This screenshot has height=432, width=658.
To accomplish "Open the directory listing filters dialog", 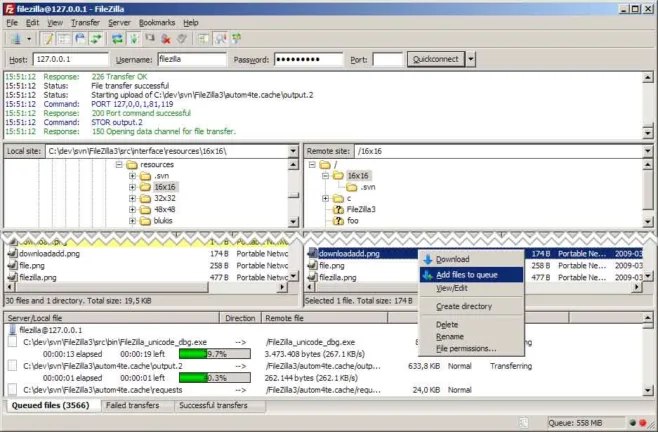I will tap(204, 39).
